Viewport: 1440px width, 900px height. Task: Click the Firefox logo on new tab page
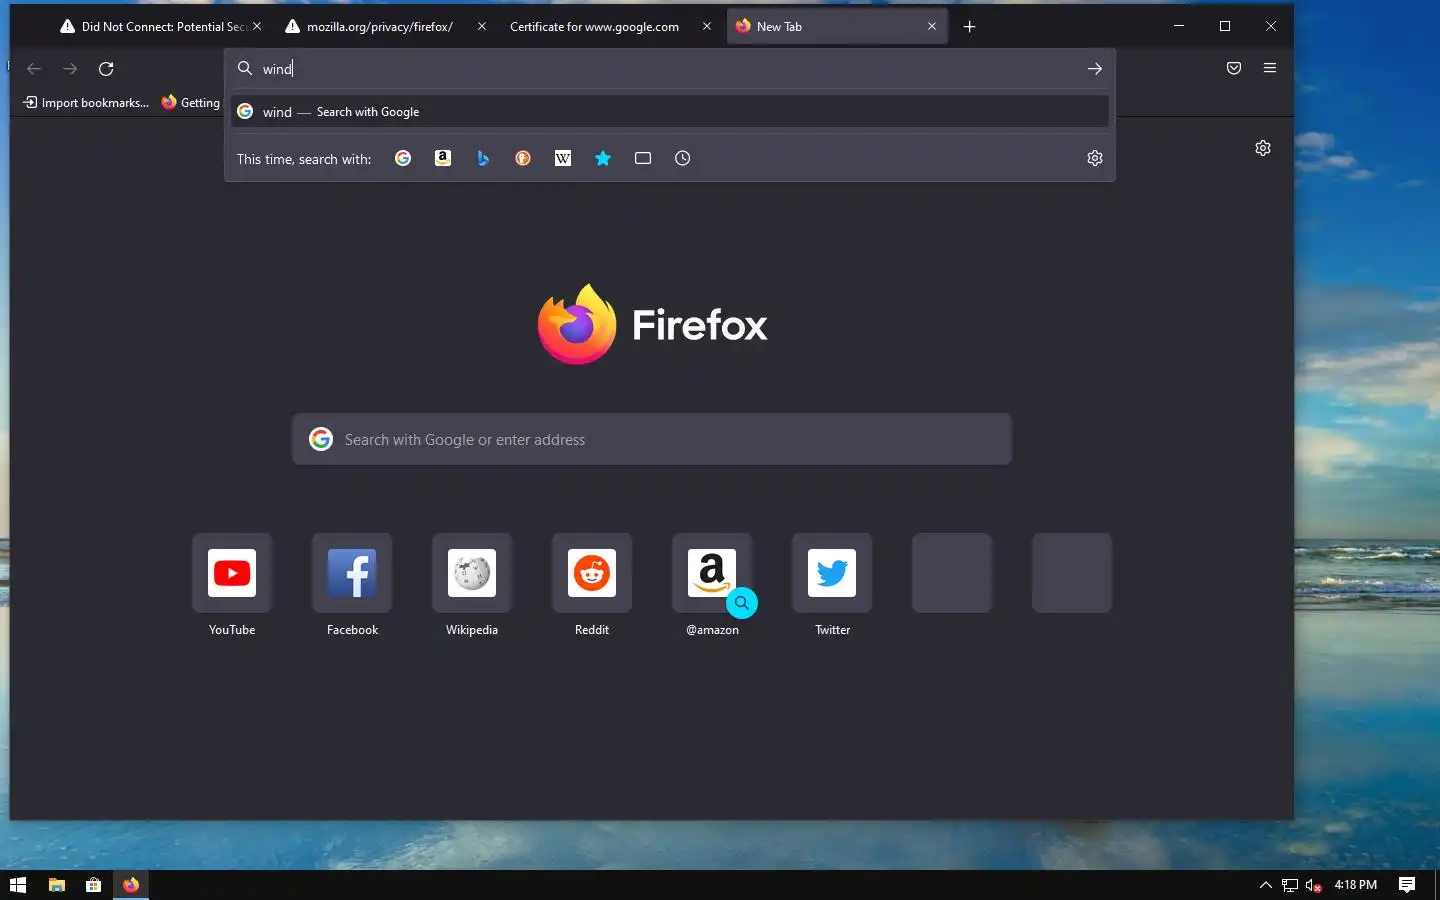pyautogui.click(x=652, y=324)
